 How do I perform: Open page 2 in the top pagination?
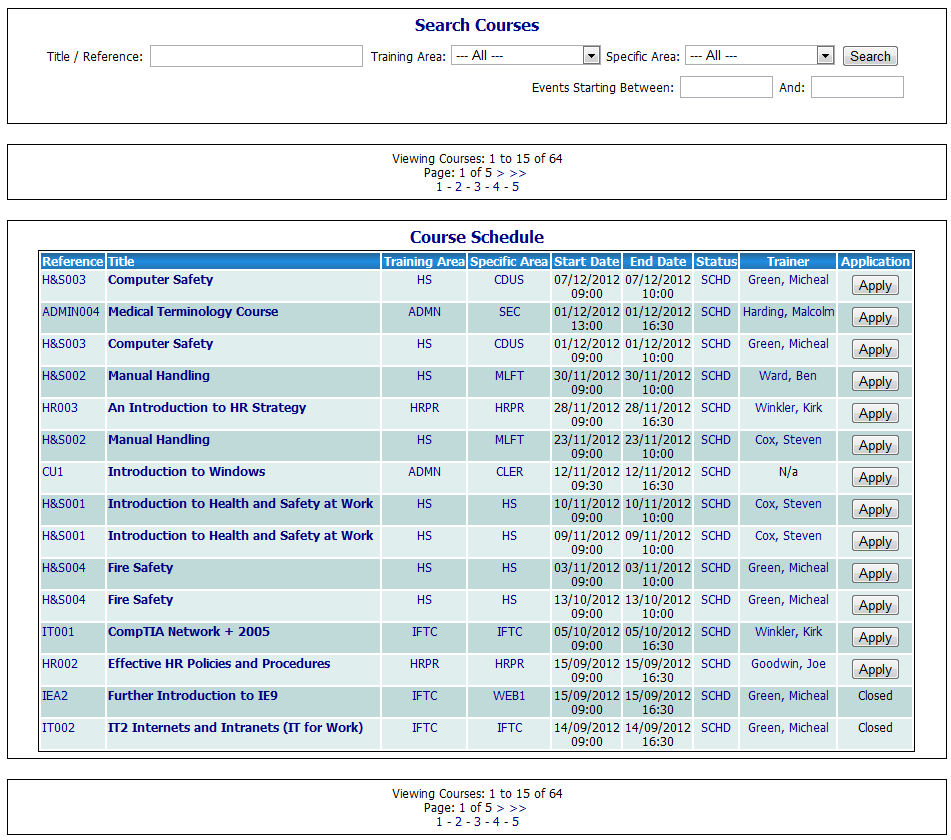[459, 187]
